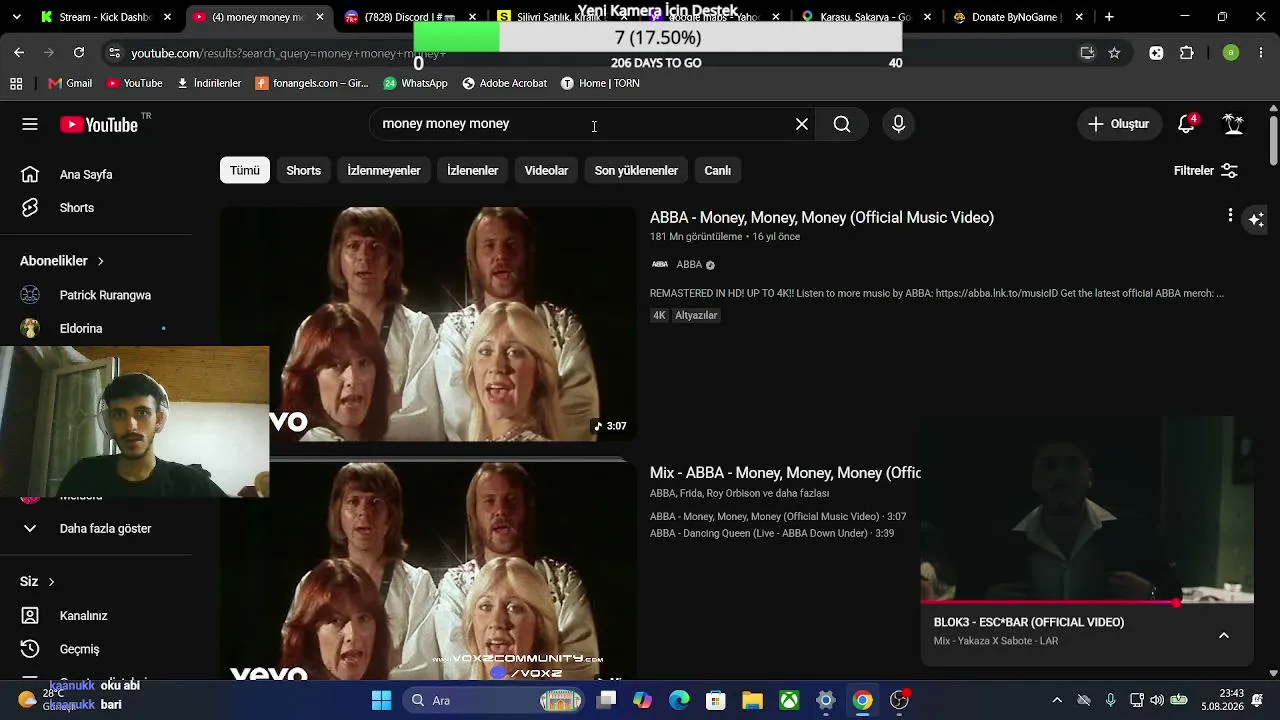1280x720 pixels.
Task: Open the WhatsApp bookmark
Action: point(415,83)
